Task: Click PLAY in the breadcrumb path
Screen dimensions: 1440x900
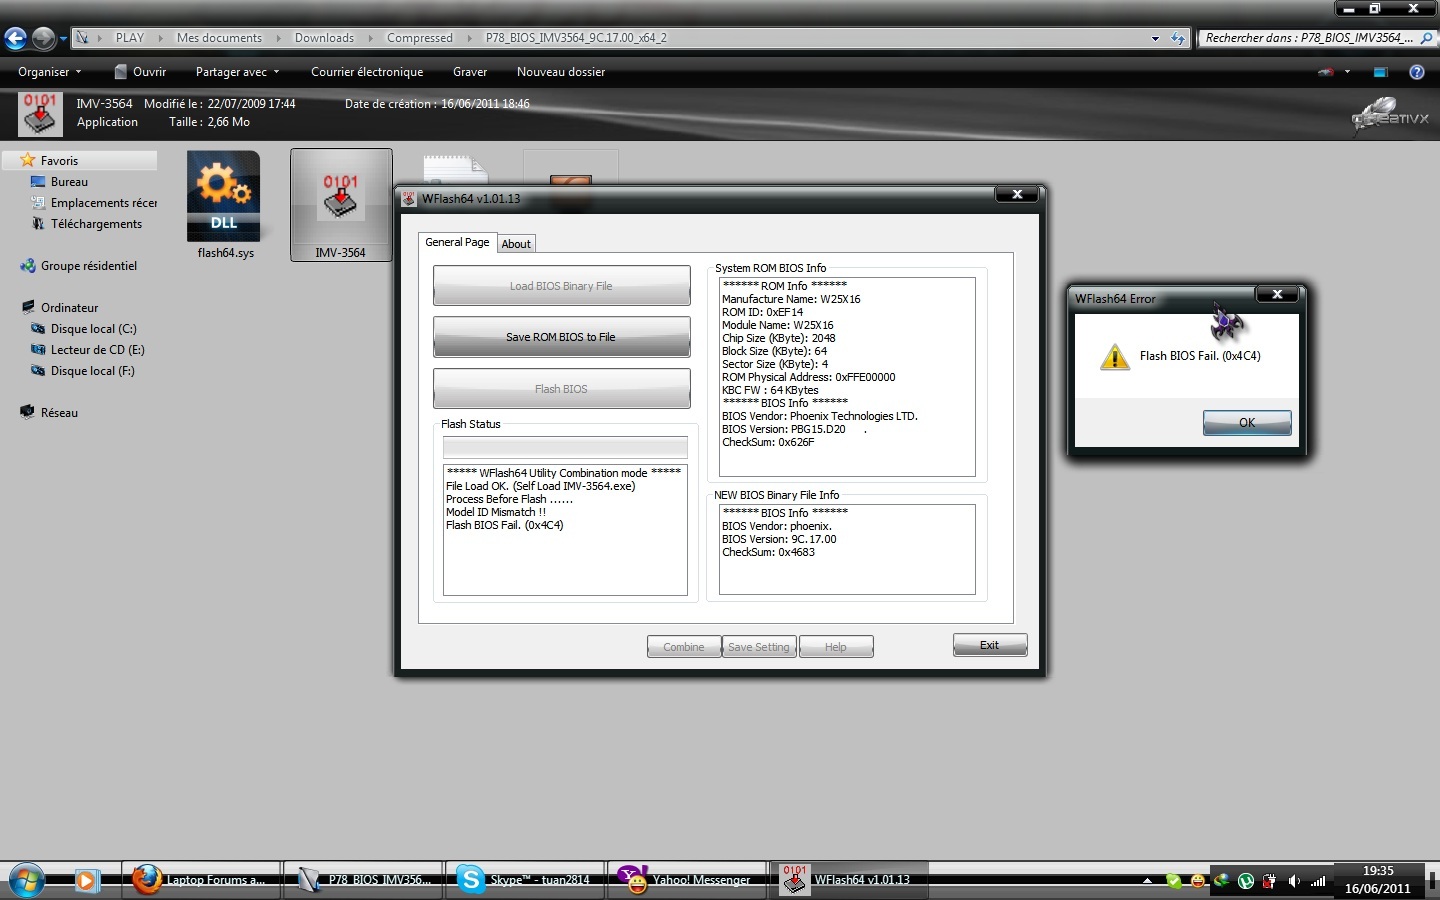Action: tap(130, 38)
